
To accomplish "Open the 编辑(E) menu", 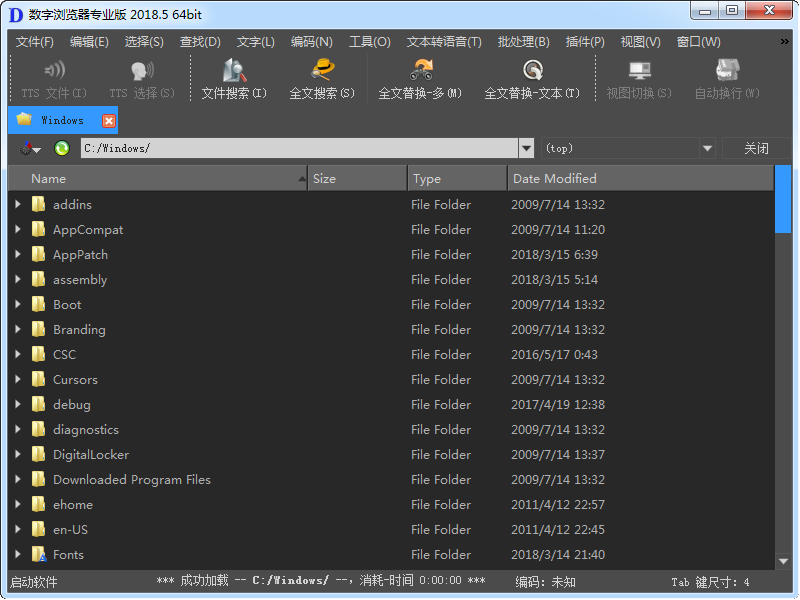I will 89,42.
